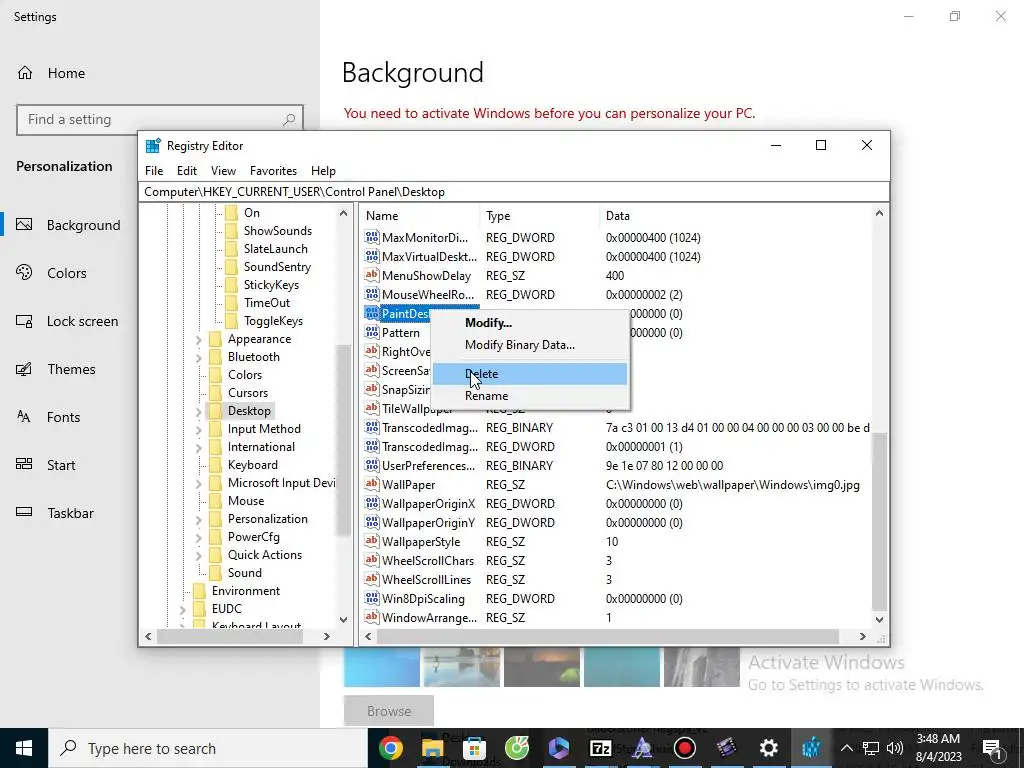Select the WallpaperOriginX value
Image resolution: width=1024 pixels, height=768 pixels.
click(x=428, y=504)
